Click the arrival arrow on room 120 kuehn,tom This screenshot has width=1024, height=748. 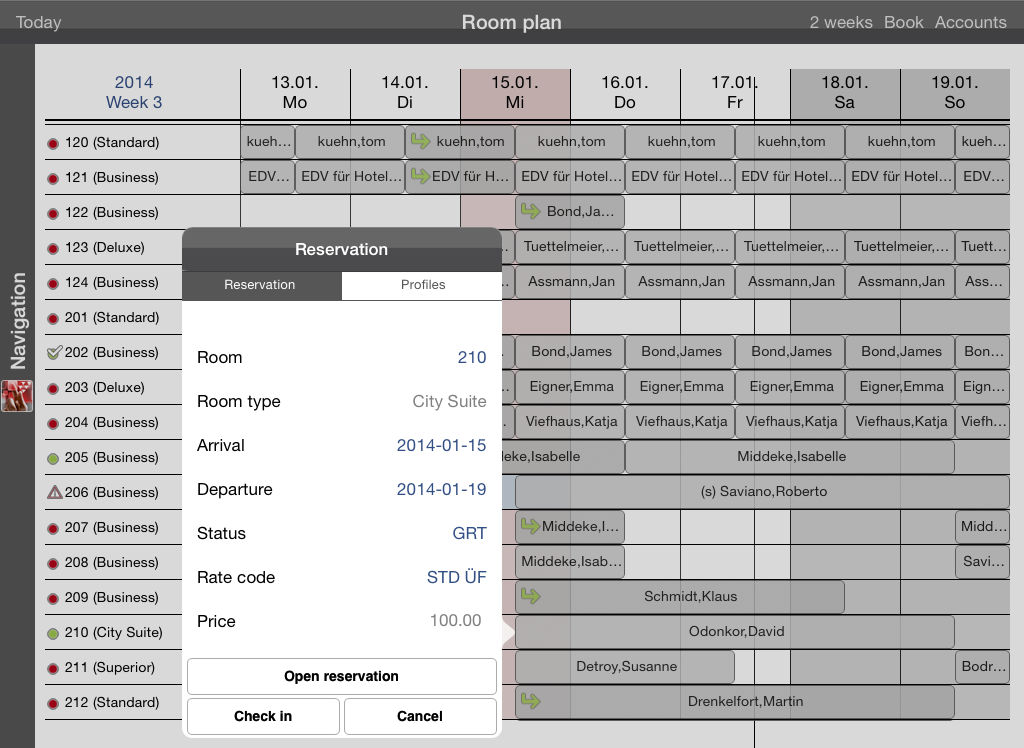coord(420,141)
